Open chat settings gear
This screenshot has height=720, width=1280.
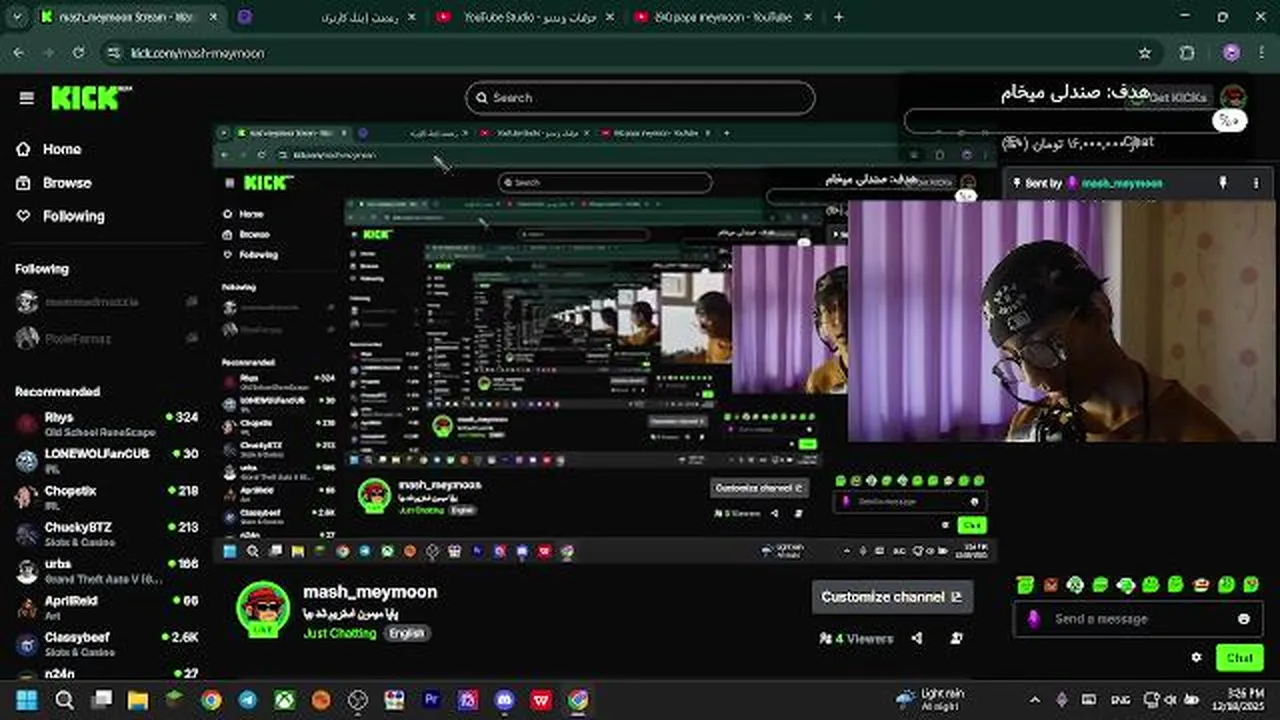click(x=1197, y=658)
